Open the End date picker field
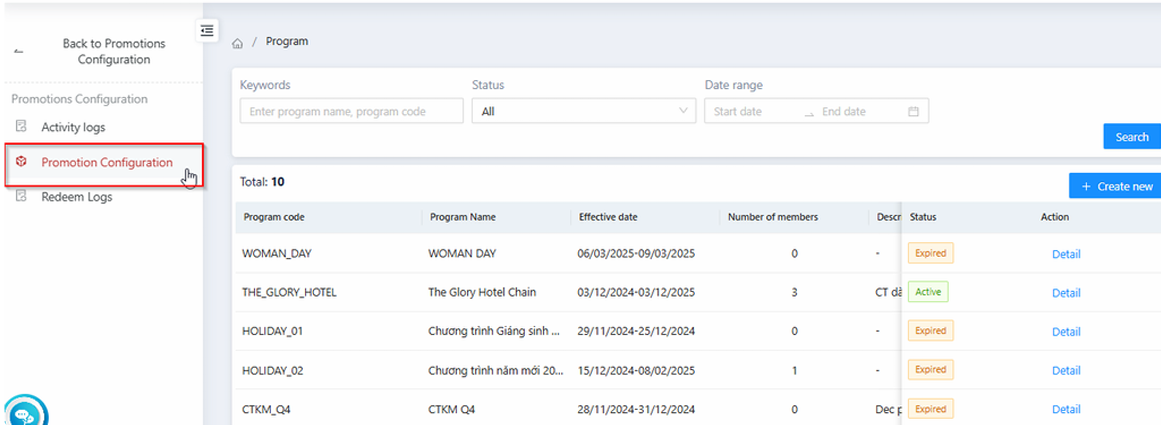The image size is (1161, 446). coord(856,112)
